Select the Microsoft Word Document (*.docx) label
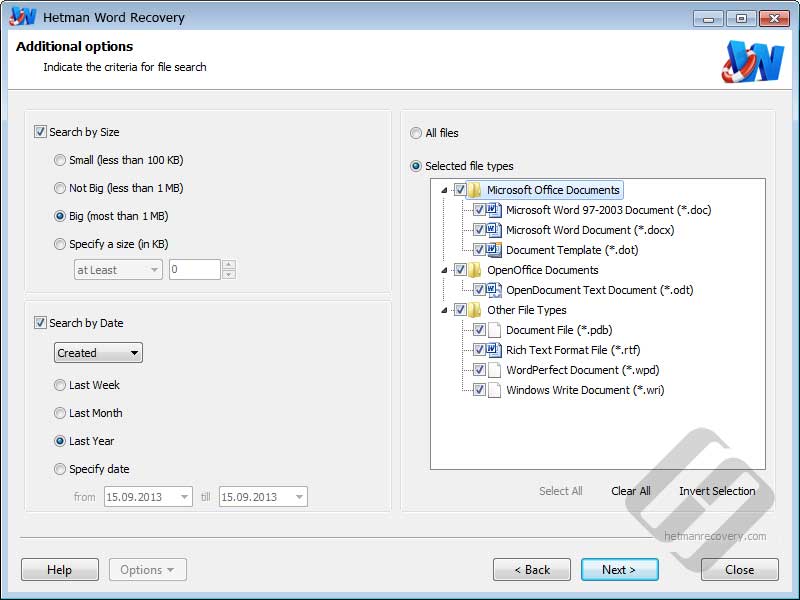 (x=590, y=230)
